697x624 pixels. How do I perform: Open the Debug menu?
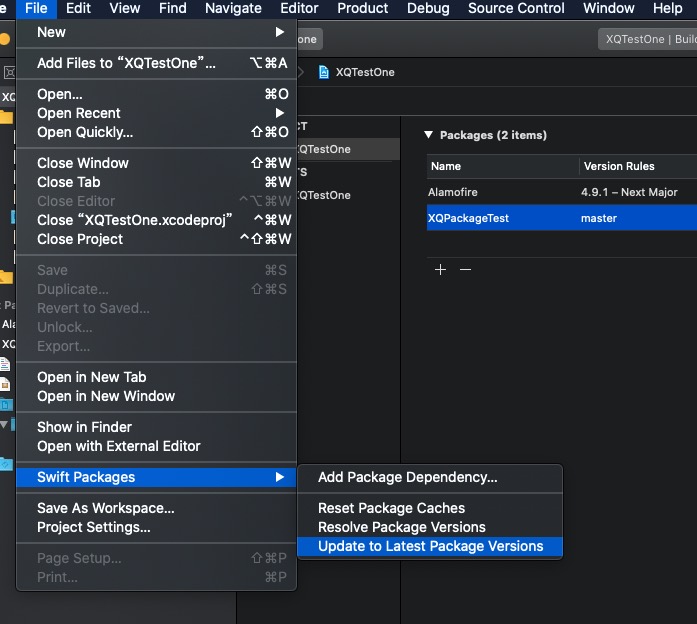coord(428,8)
